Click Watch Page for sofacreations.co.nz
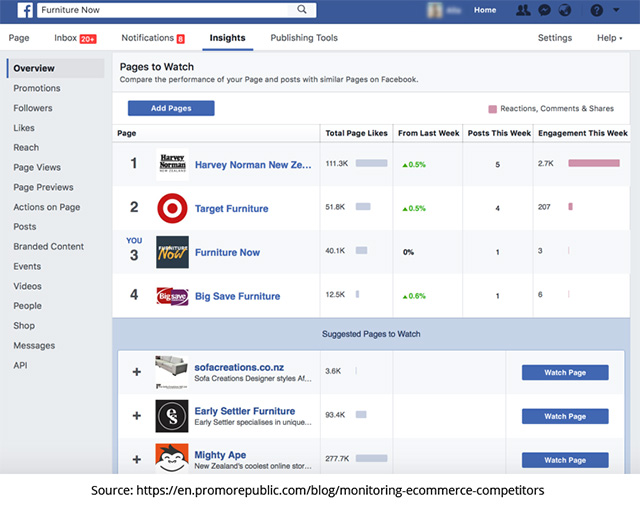Screen dimensions: 640x505 click(x=565, y=372)
